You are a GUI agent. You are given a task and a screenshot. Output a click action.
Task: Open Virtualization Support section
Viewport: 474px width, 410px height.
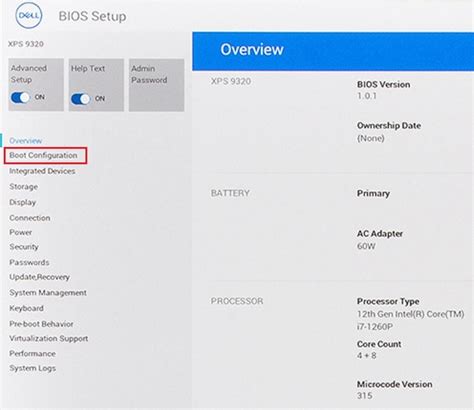(49, 338)
